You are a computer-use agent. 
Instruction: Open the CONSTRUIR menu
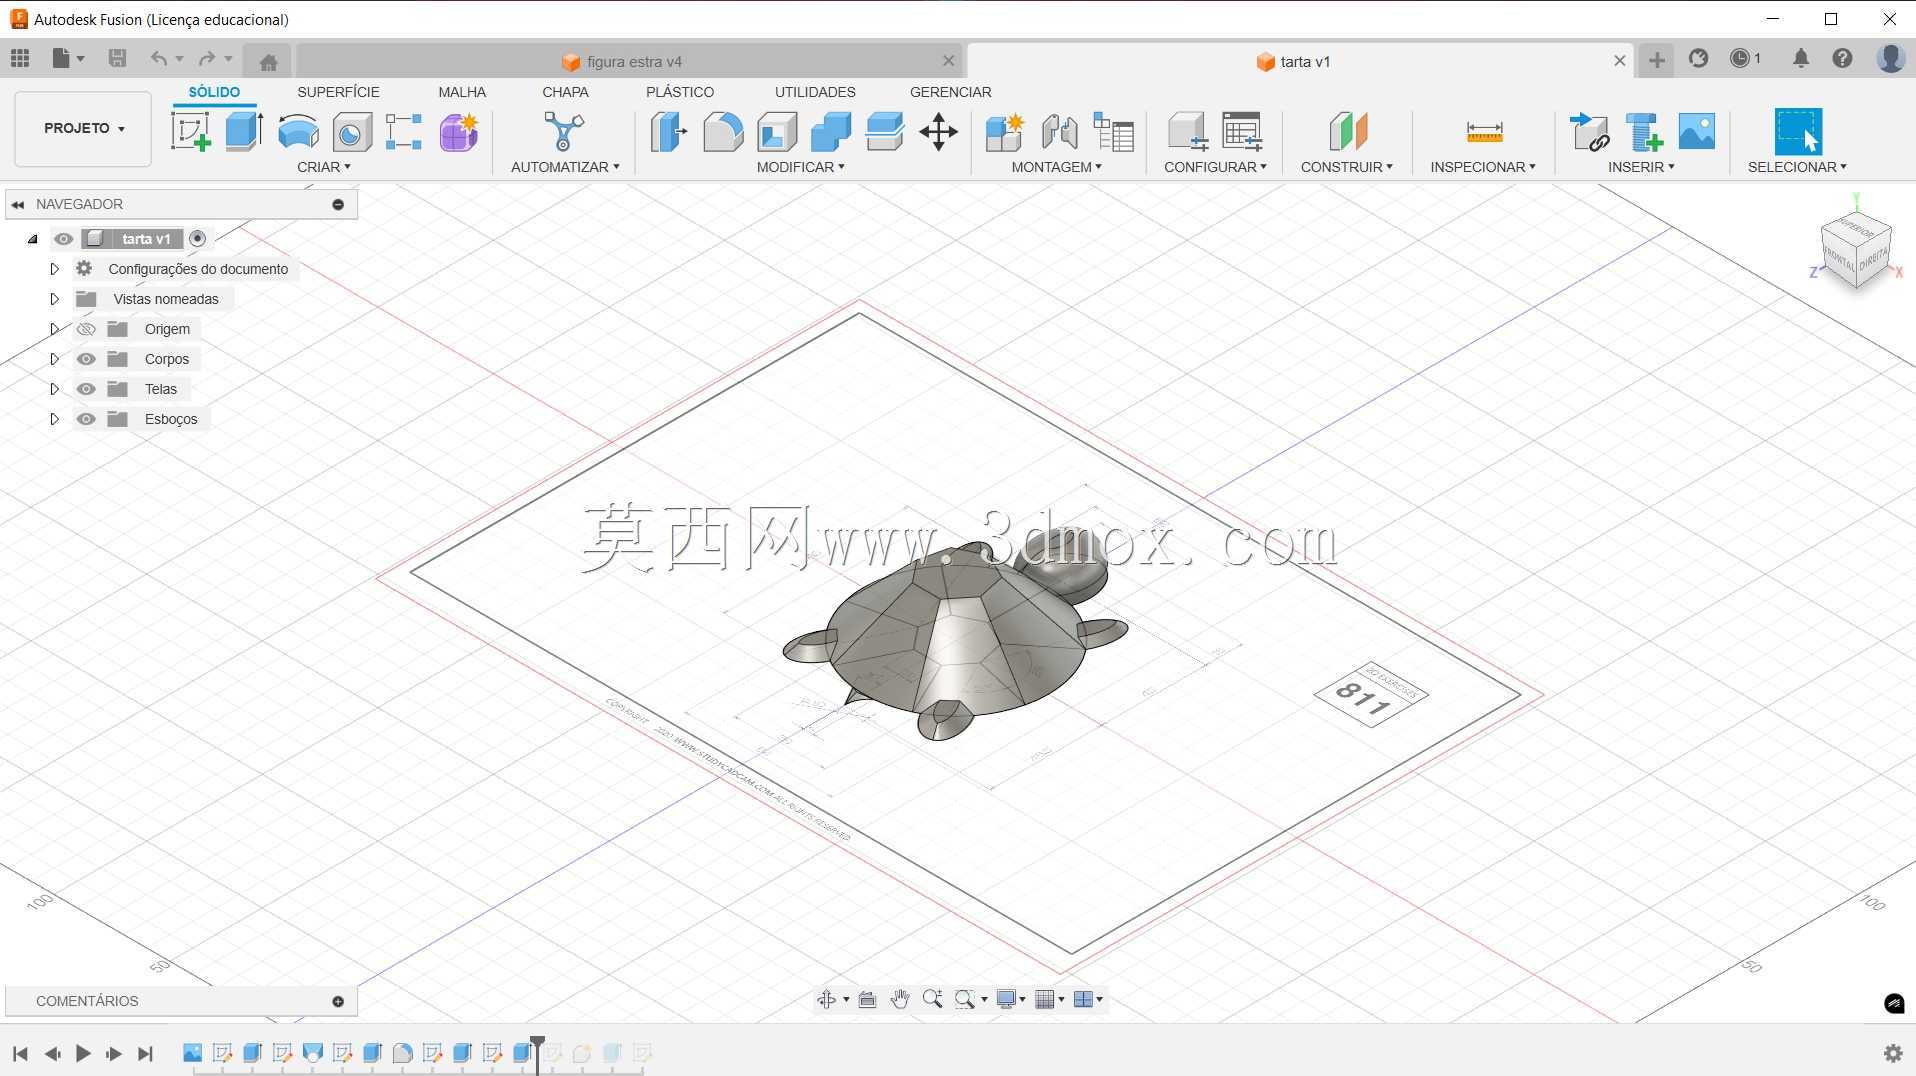pyautogui.click(x=1346, y=167)
